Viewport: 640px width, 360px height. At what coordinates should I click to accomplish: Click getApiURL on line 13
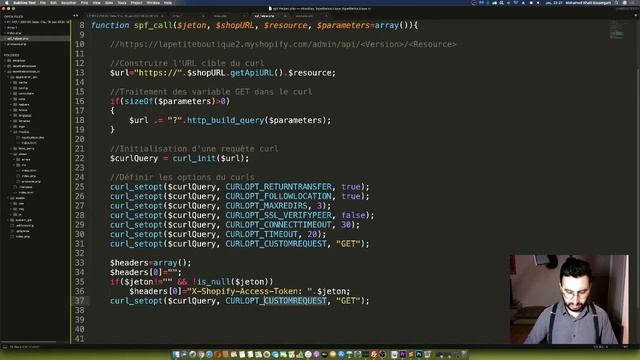[x=252, y=73]
